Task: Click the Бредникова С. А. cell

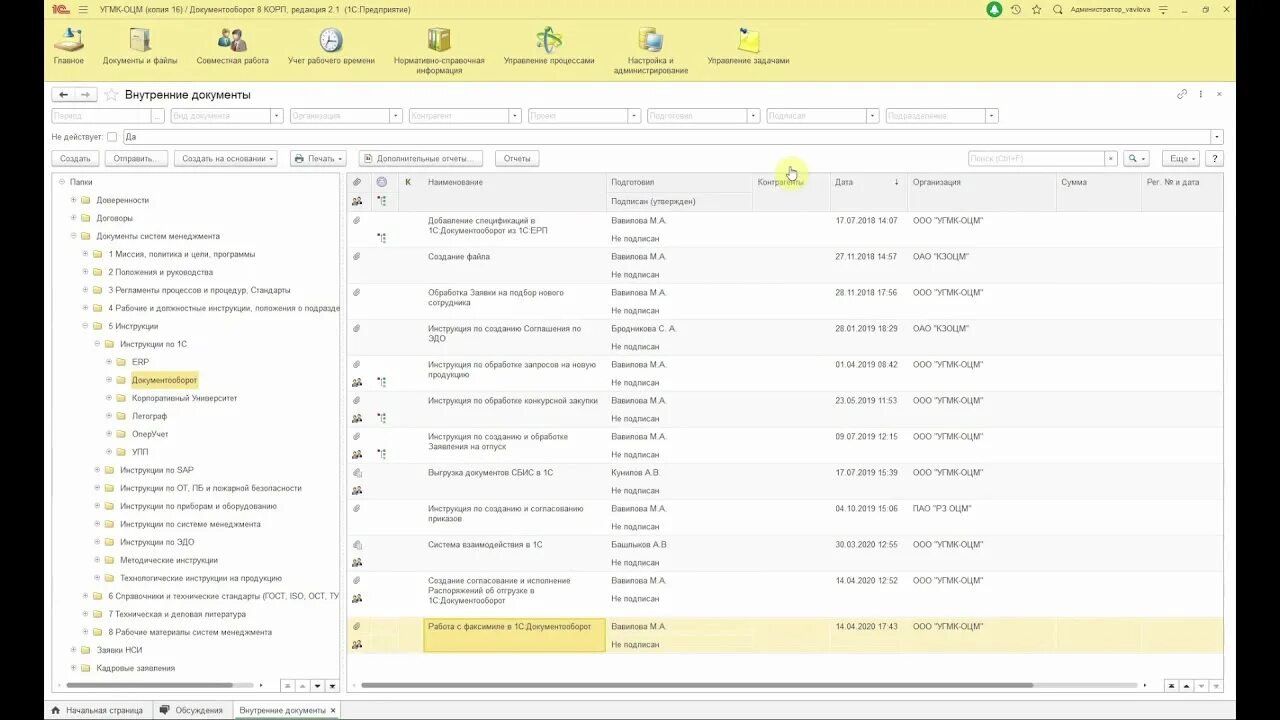Action: 644,329
